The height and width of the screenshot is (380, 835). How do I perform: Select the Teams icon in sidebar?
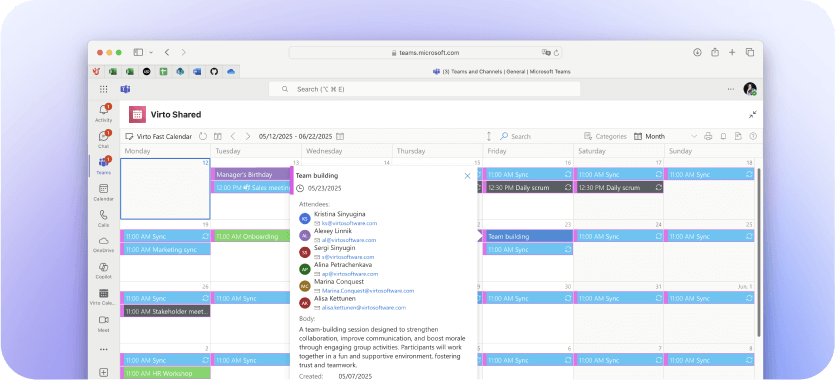pyautogui.click(x=104, y=165)
